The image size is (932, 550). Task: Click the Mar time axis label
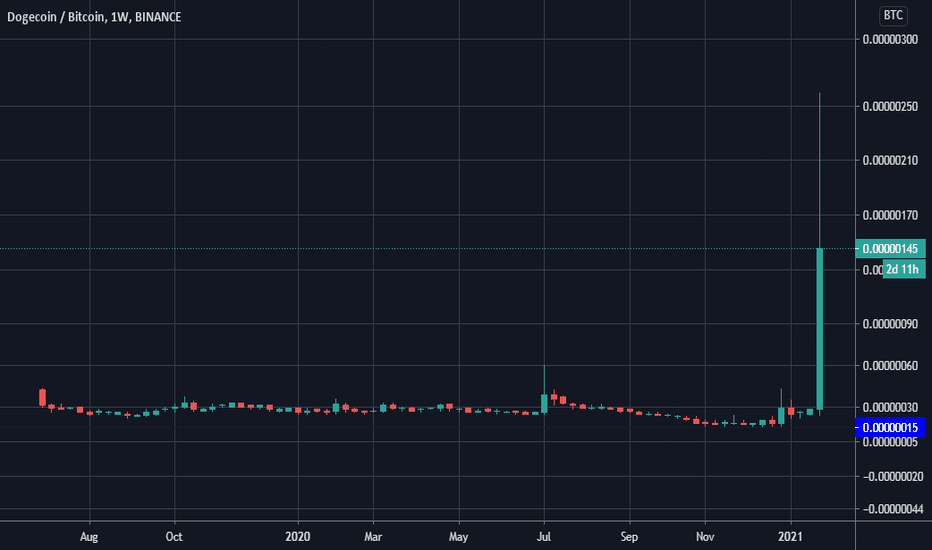tap(373, 537)
